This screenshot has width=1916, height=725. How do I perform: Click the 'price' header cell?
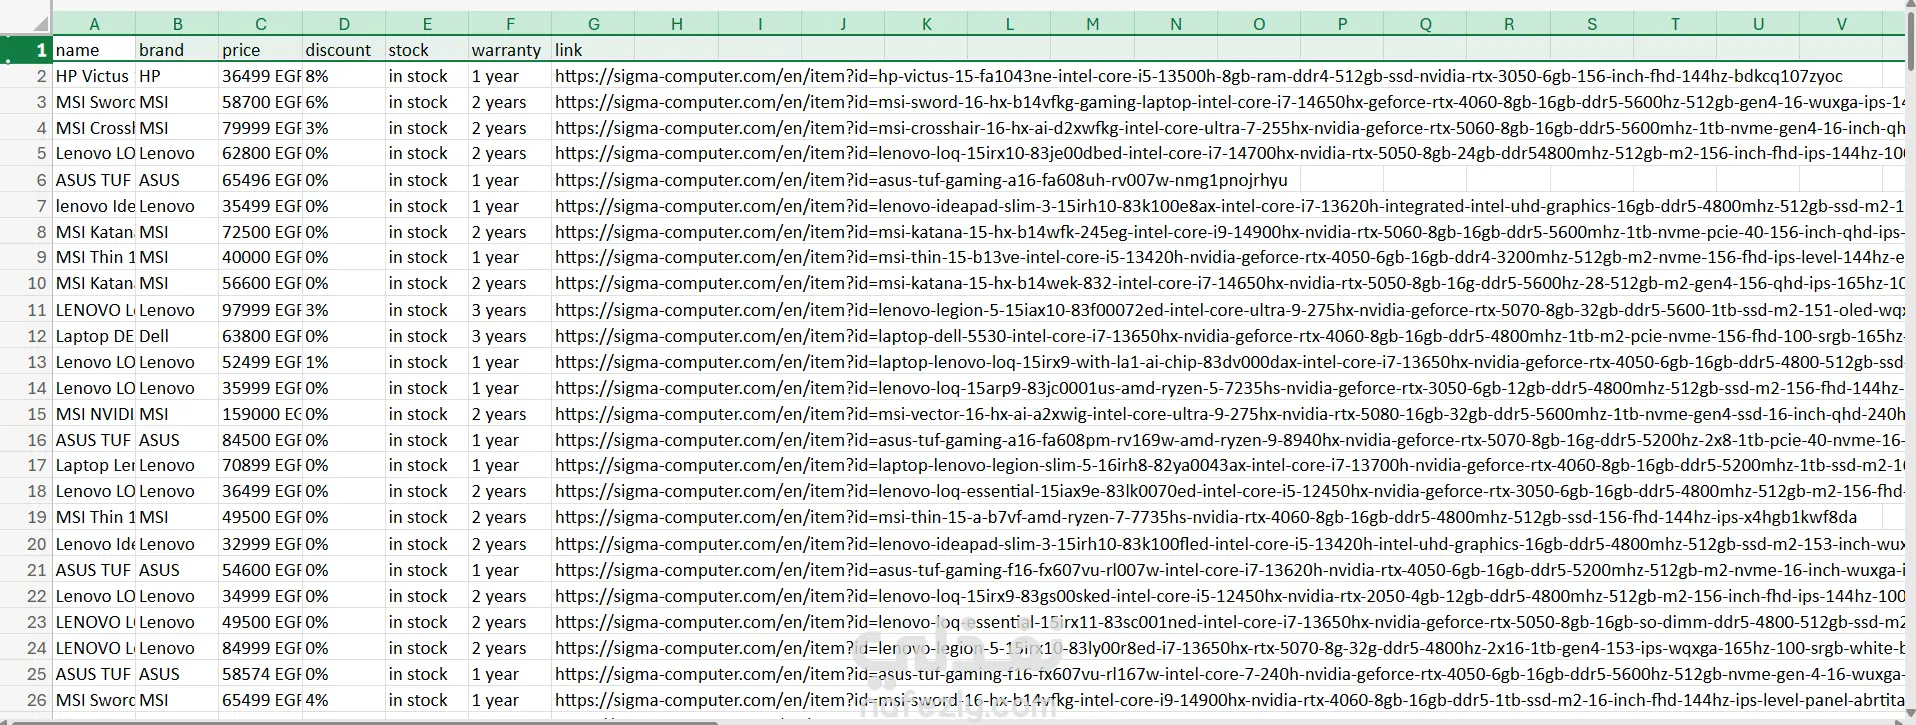tap(260, 50)
